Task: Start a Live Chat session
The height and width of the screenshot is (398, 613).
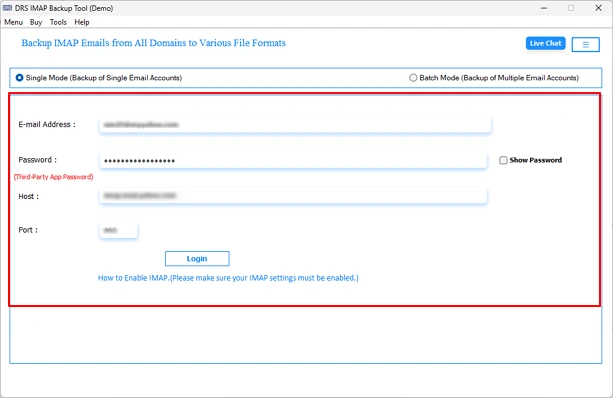Action: click(545, 43)
